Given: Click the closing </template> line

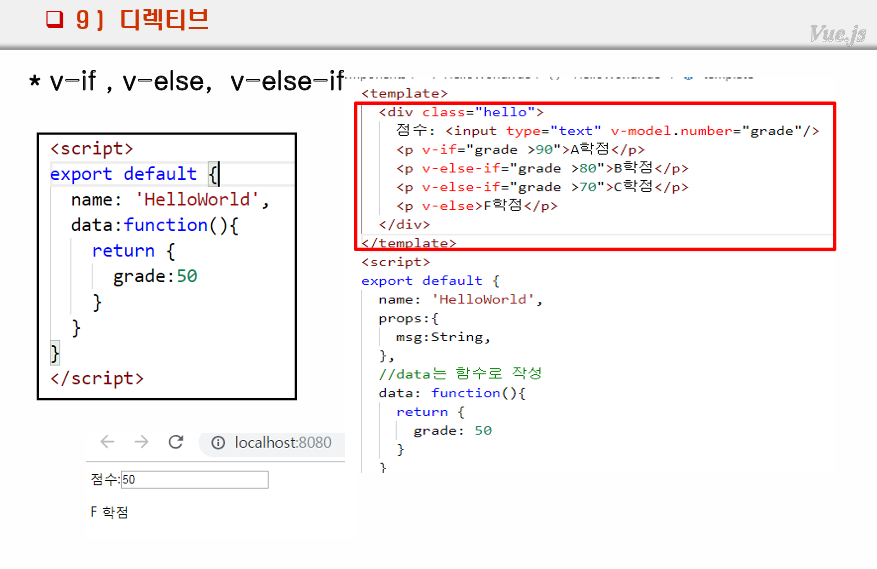Looking at the screenshot, I should pyautogui.click(x=409, y=243).
